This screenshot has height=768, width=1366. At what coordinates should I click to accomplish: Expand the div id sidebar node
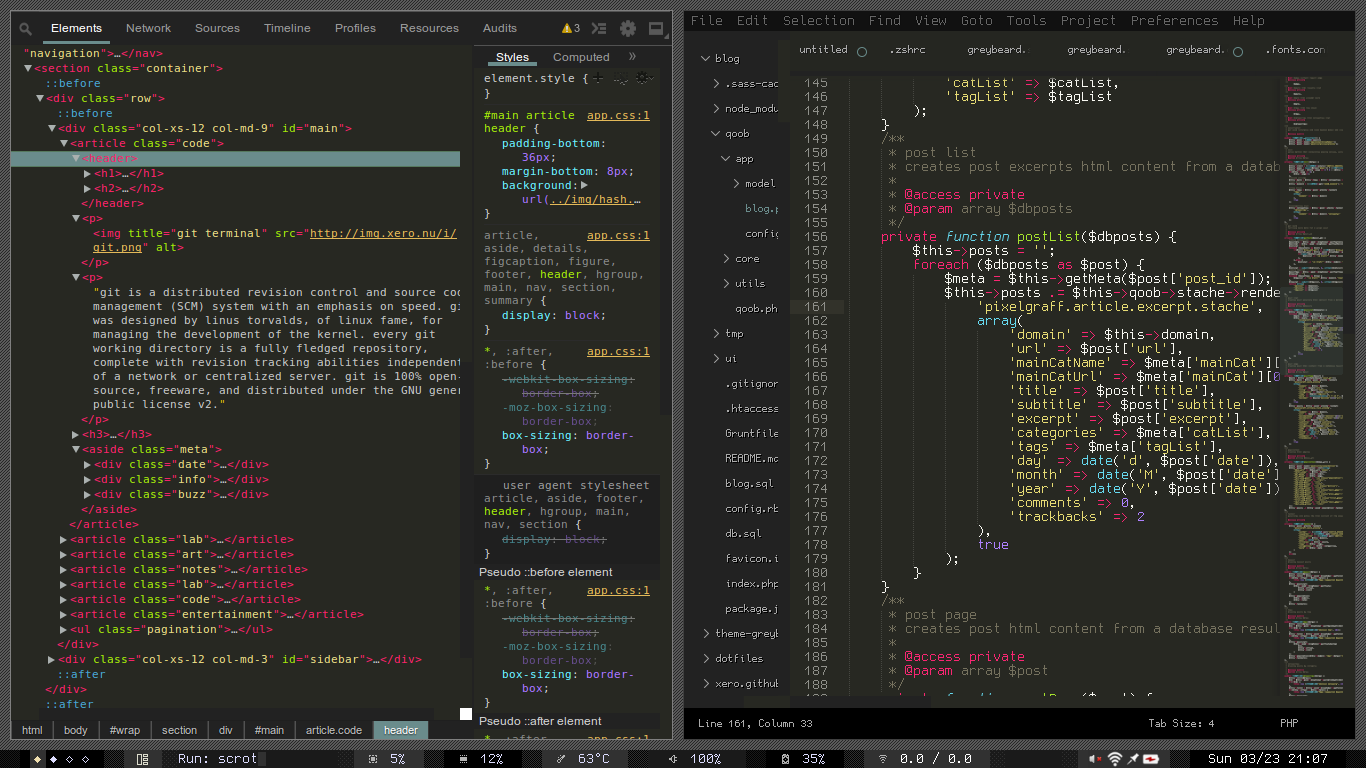tap(52, 660)
